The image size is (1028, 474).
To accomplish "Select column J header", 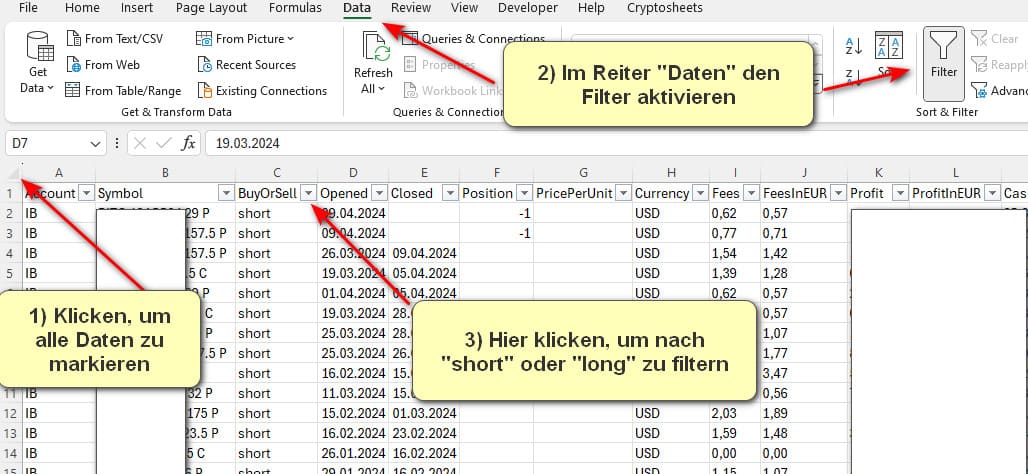I will tap(804, 173).
